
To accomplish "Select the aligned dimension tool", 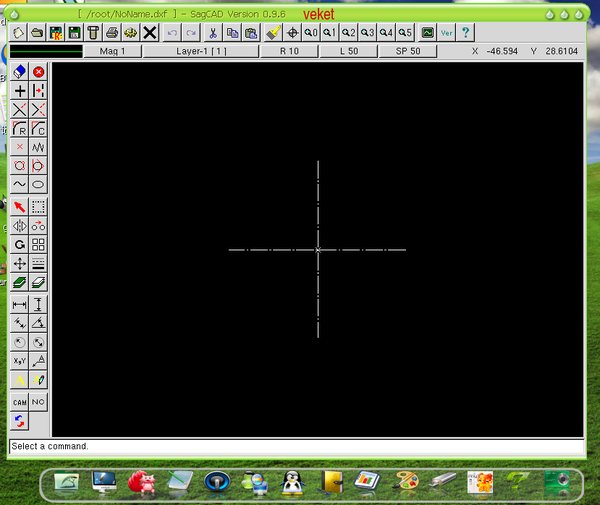I will pos(20,323).
